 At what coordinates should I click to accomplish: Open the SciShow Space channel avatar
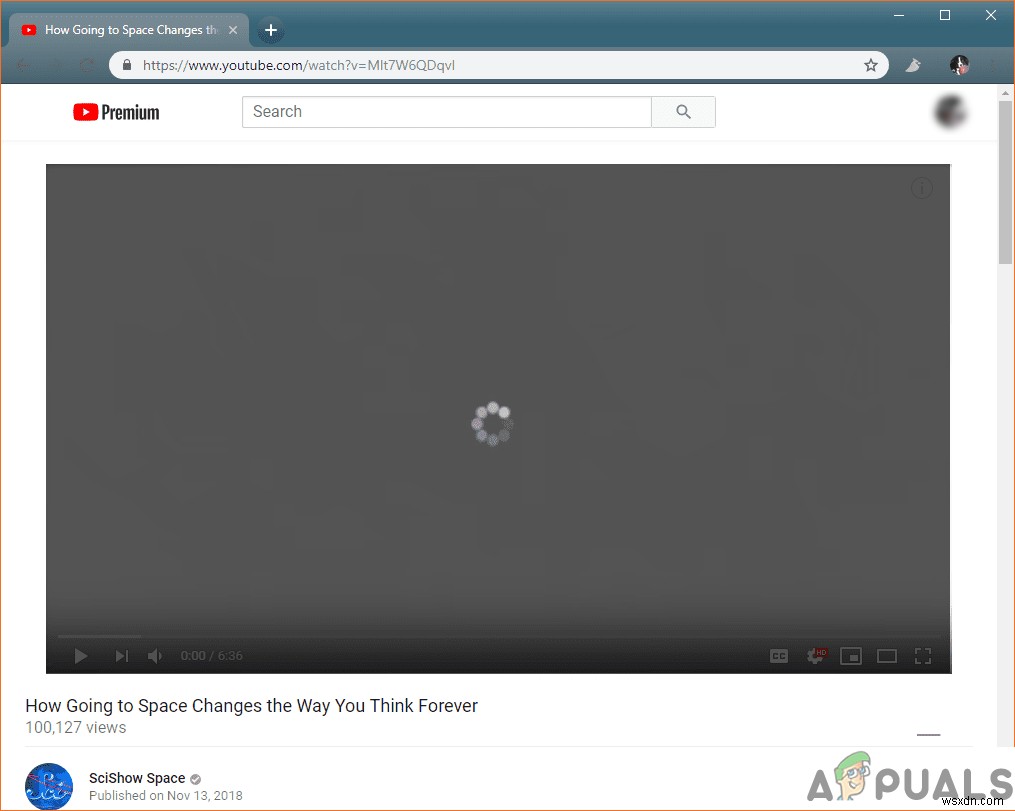pyautogui.click(x=49, y=786)
